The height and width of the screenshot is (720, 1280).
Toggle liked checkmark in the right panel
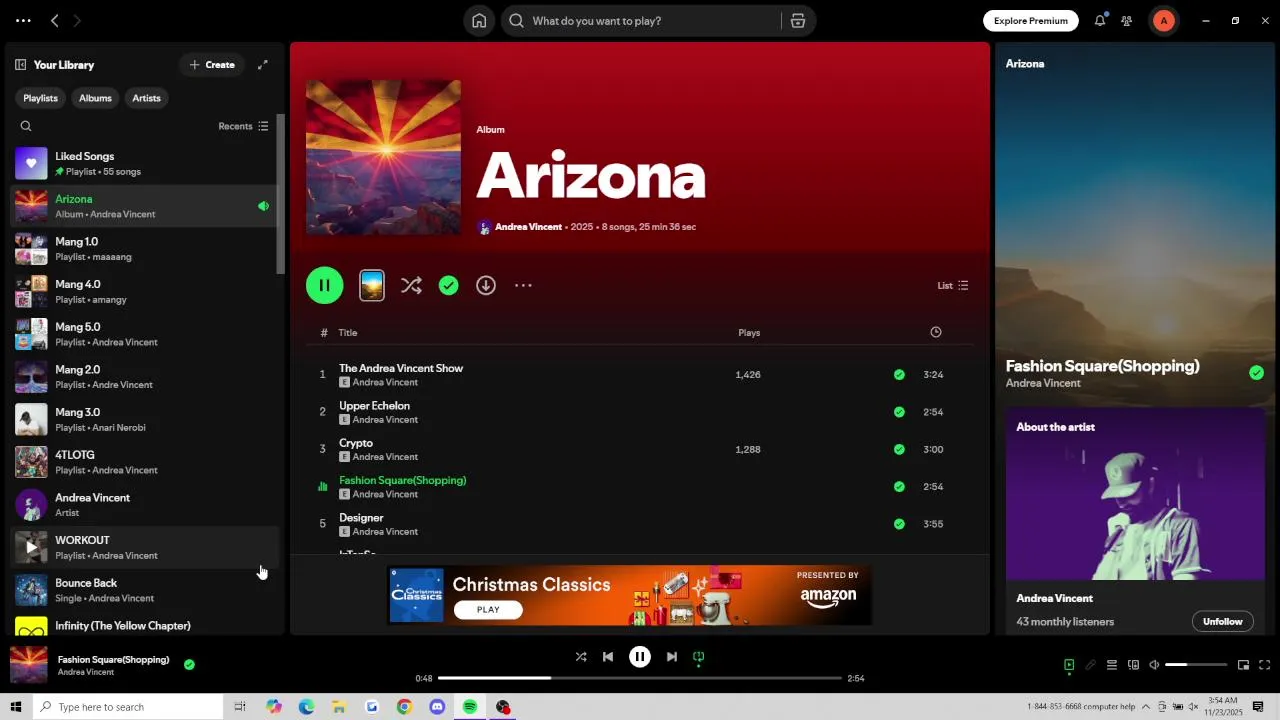pyautogui.click(x=1256, y=373)
